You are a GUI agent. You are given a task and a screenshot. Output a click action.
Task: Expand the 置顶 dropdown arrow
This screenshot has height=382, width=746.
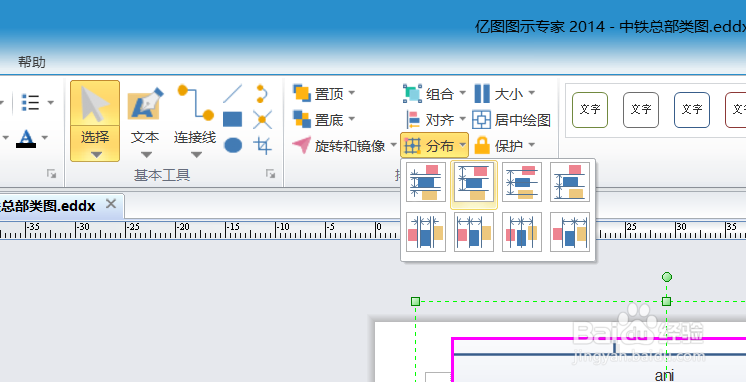tap(352, 93)
